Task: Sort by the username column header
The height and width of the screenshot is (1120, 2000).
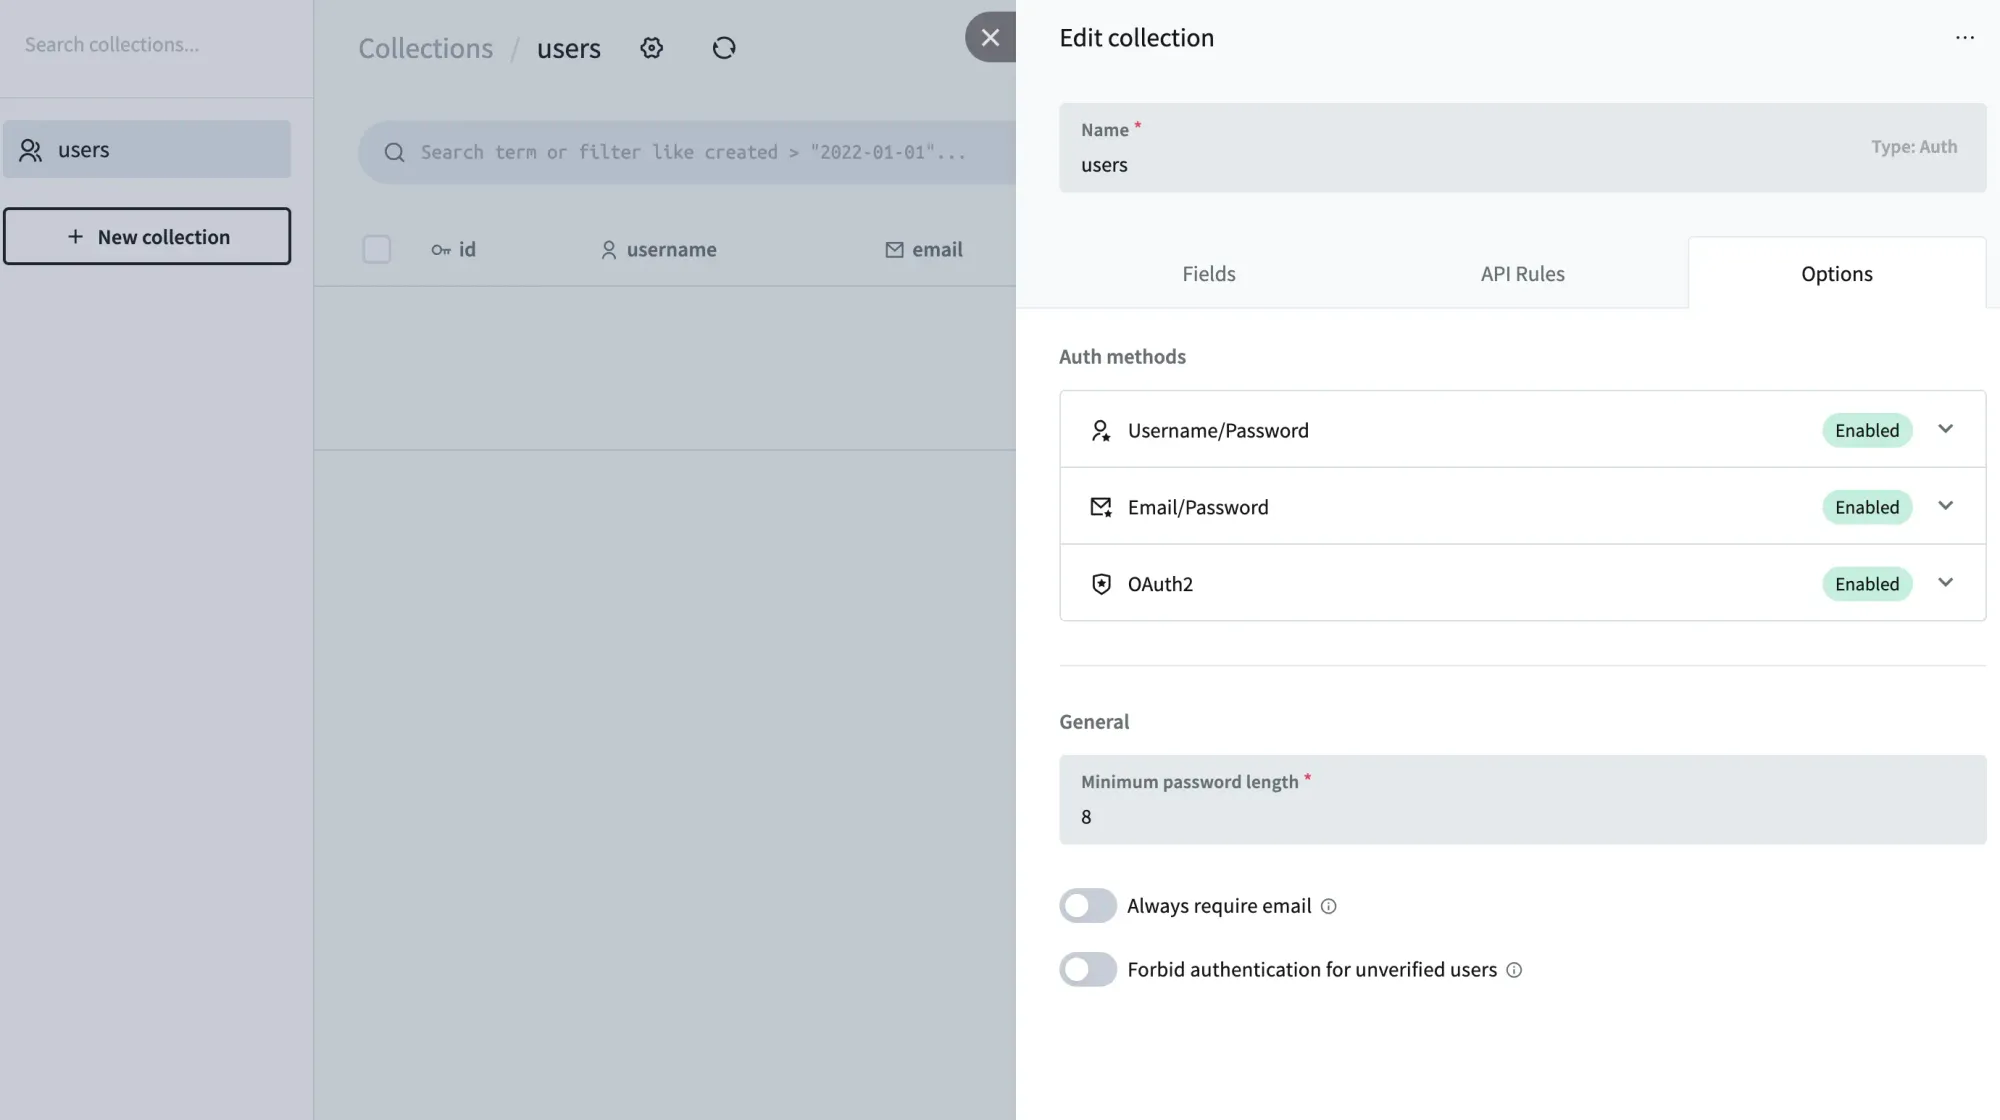Action: coord(659,250)
